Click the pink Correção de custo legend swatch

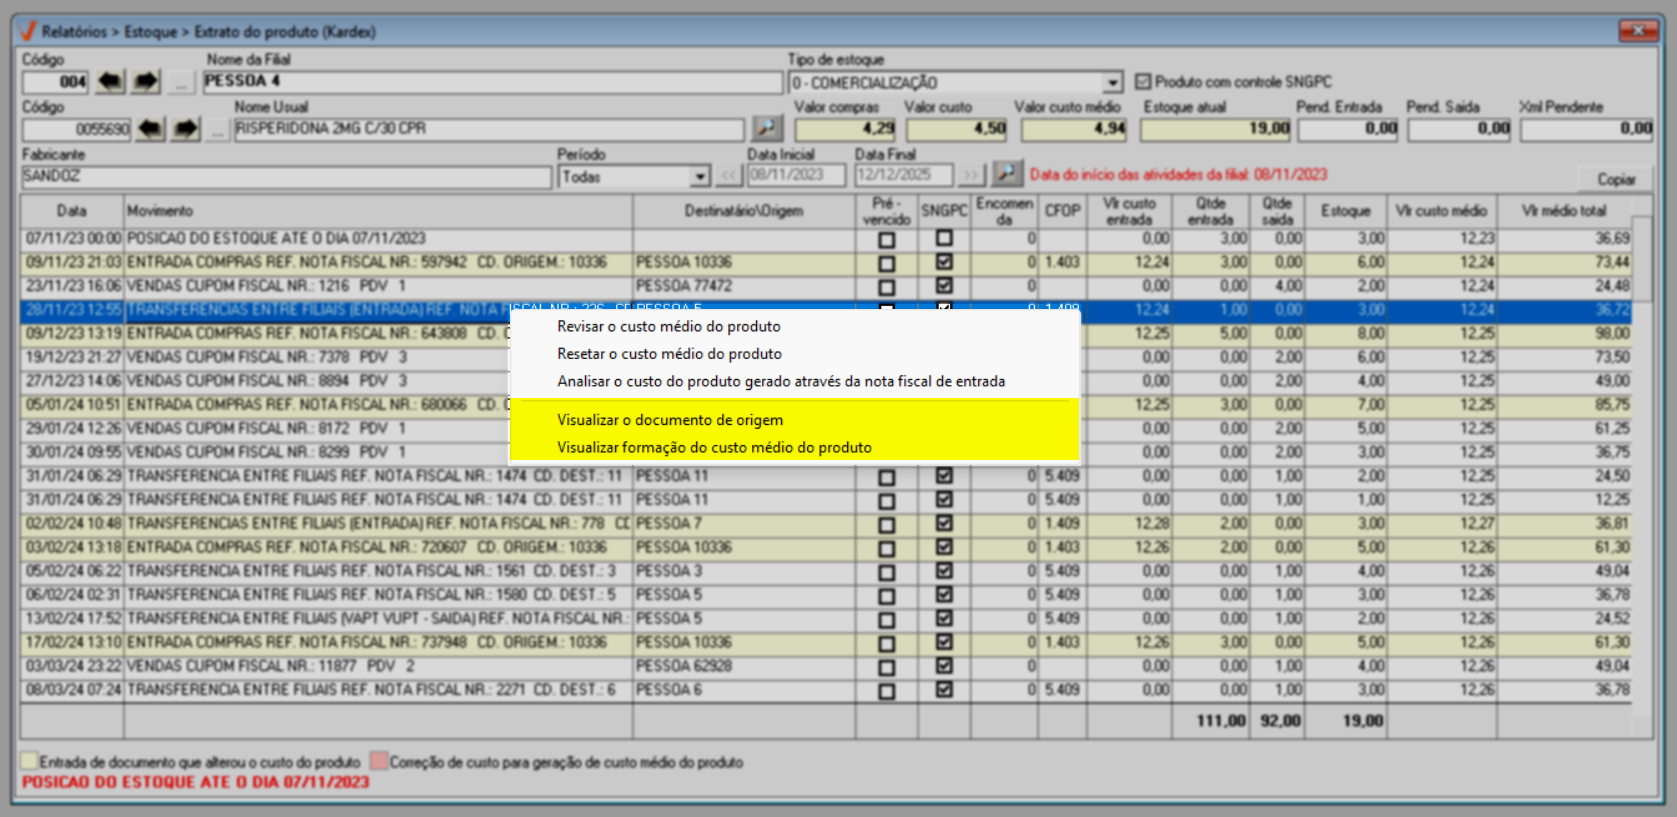point(379,762)
